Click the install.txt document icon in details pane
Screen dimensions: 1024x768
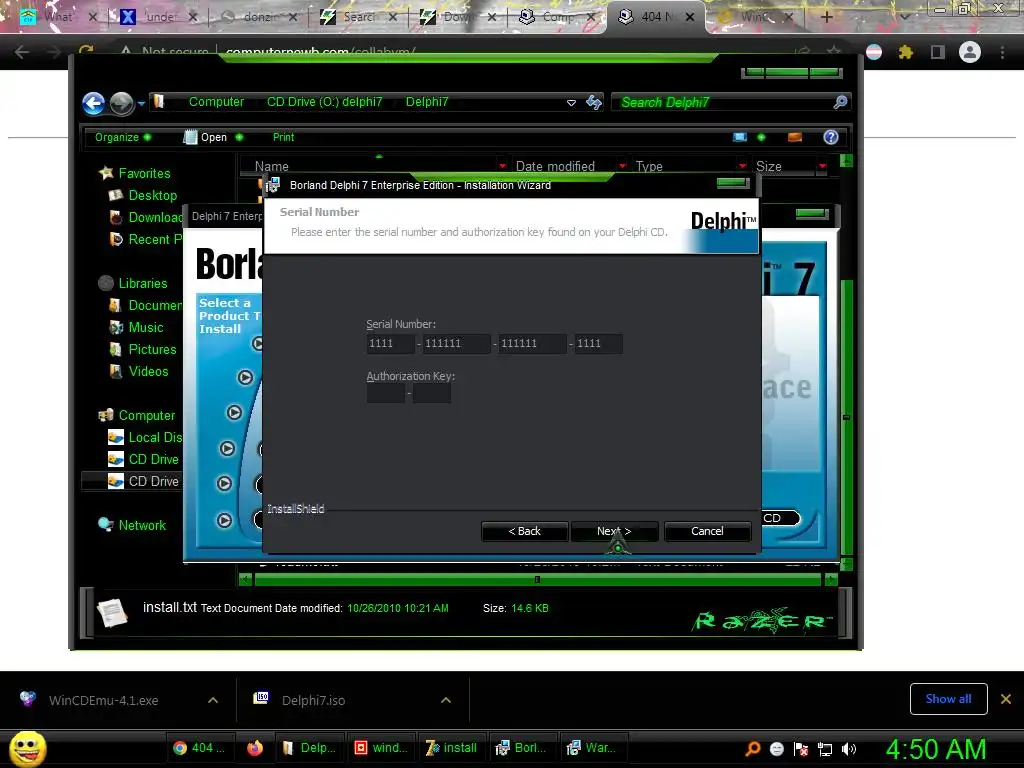112,613
